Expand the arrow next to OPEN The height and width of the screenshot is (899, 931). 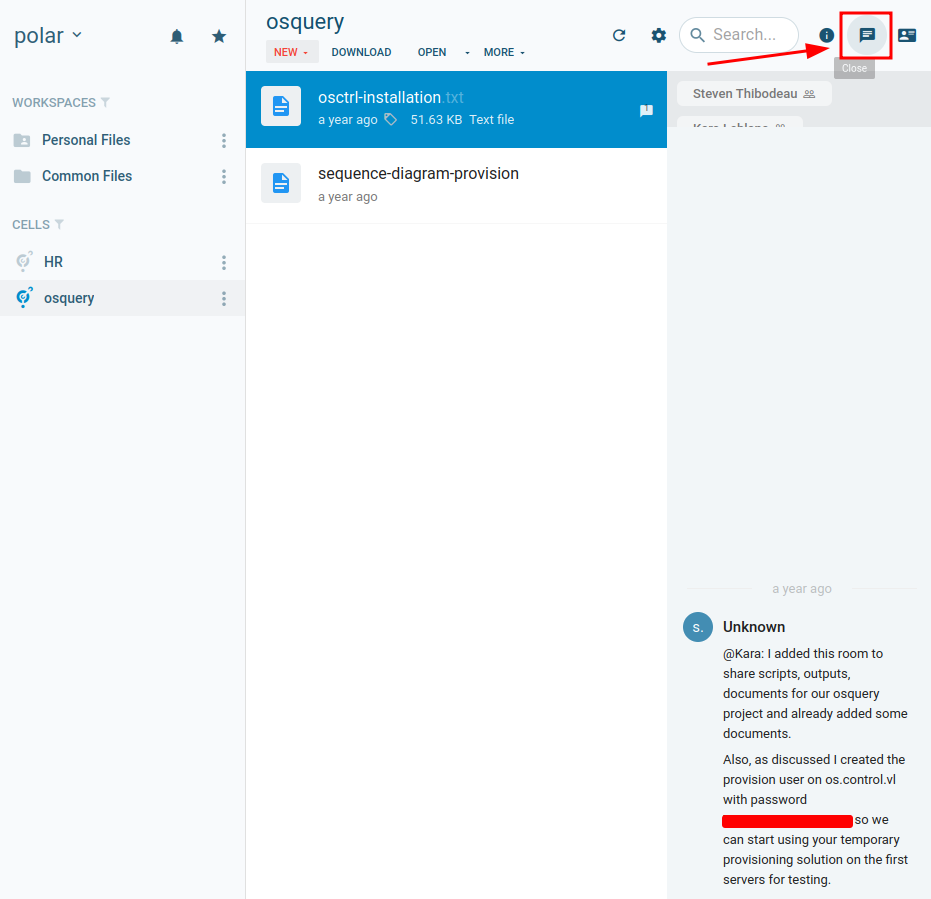[467, 53]
